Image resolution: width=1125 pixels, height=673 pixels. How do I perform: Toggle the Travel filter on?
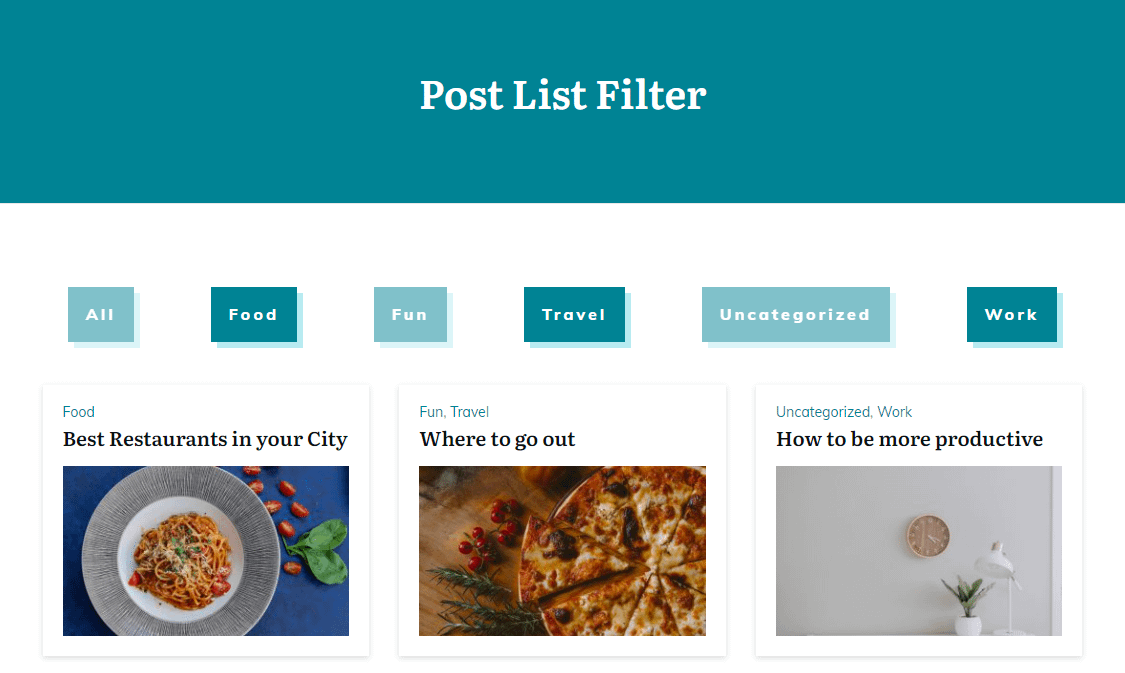(x=574, y=314)
